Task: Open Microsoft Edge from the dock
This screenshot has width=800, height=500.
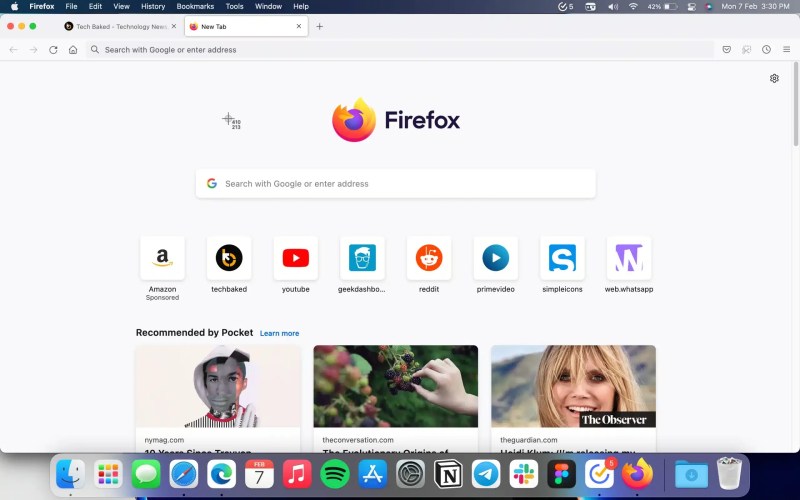Action: pos(221,474)
